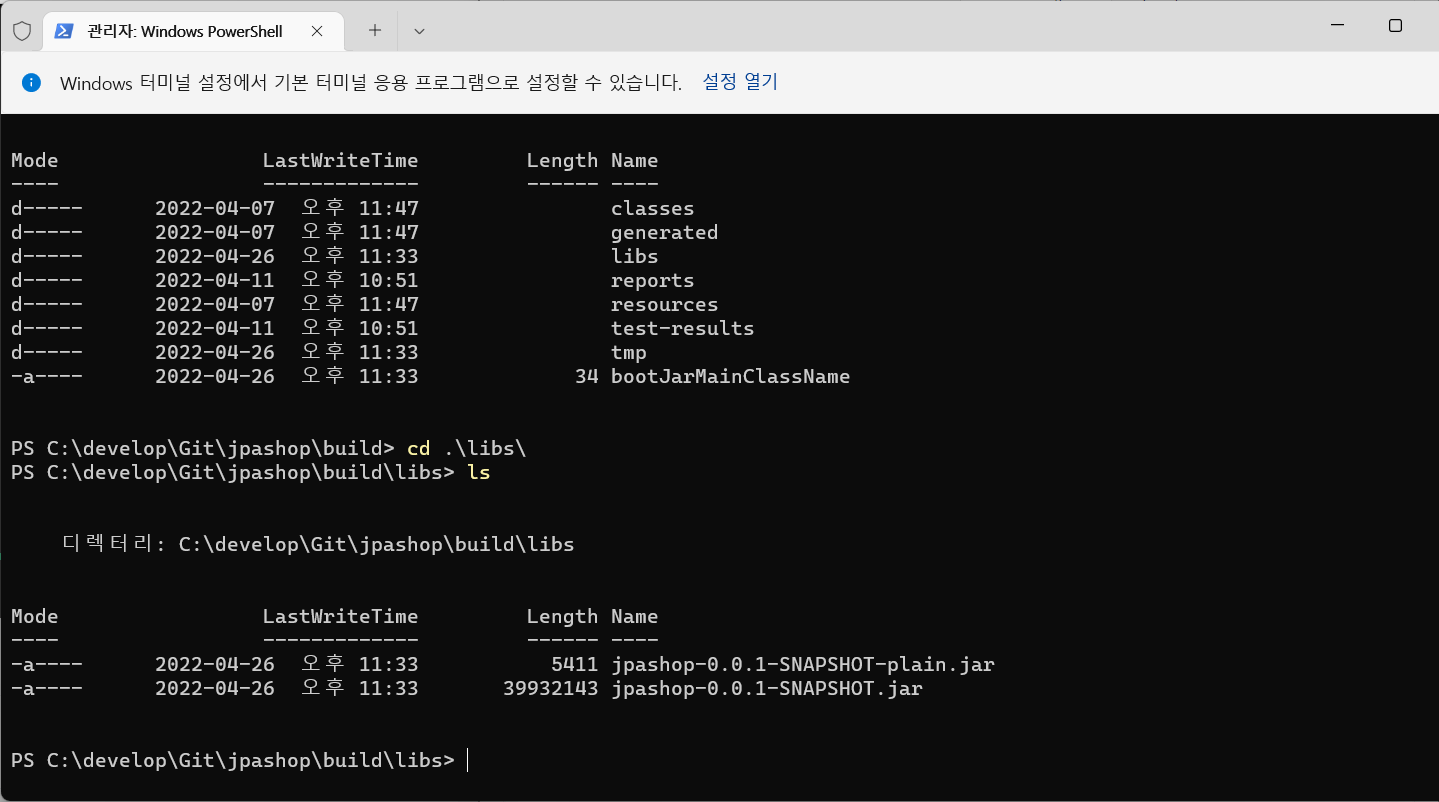The image size is (1439, 802).
Task: Click the 'generated' directory name
Action: point(664,232)
